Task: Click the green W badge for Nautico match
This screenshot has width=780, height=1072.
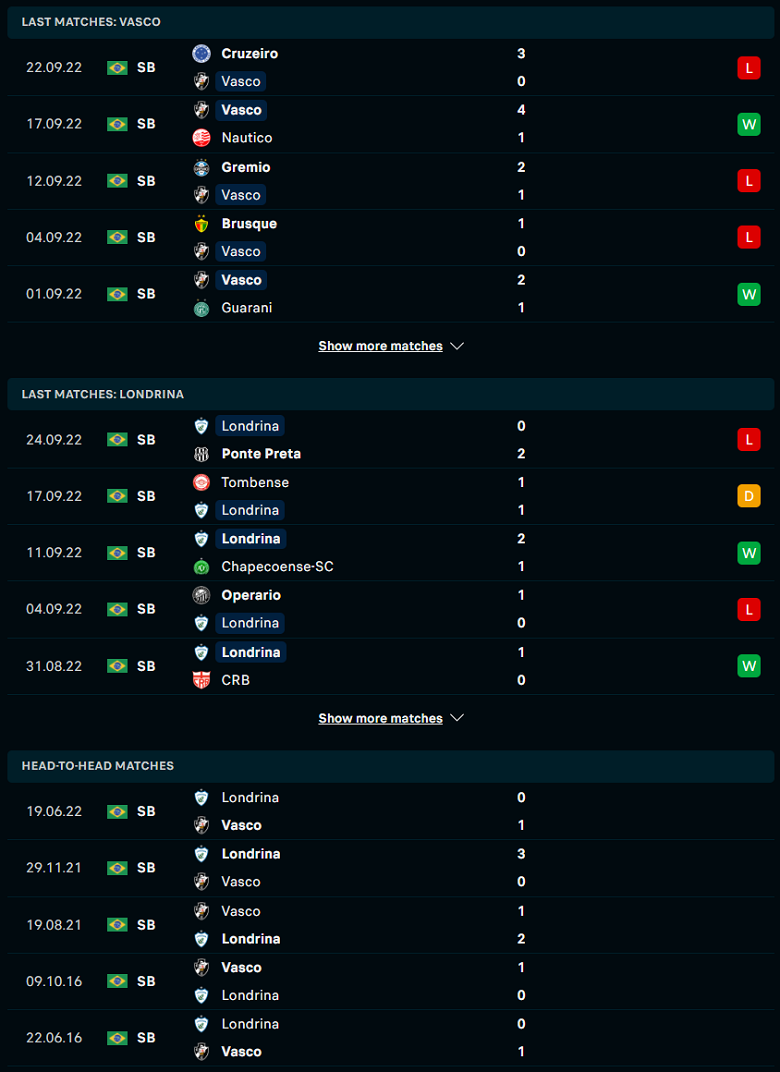Action: click(x=749, y=124)
